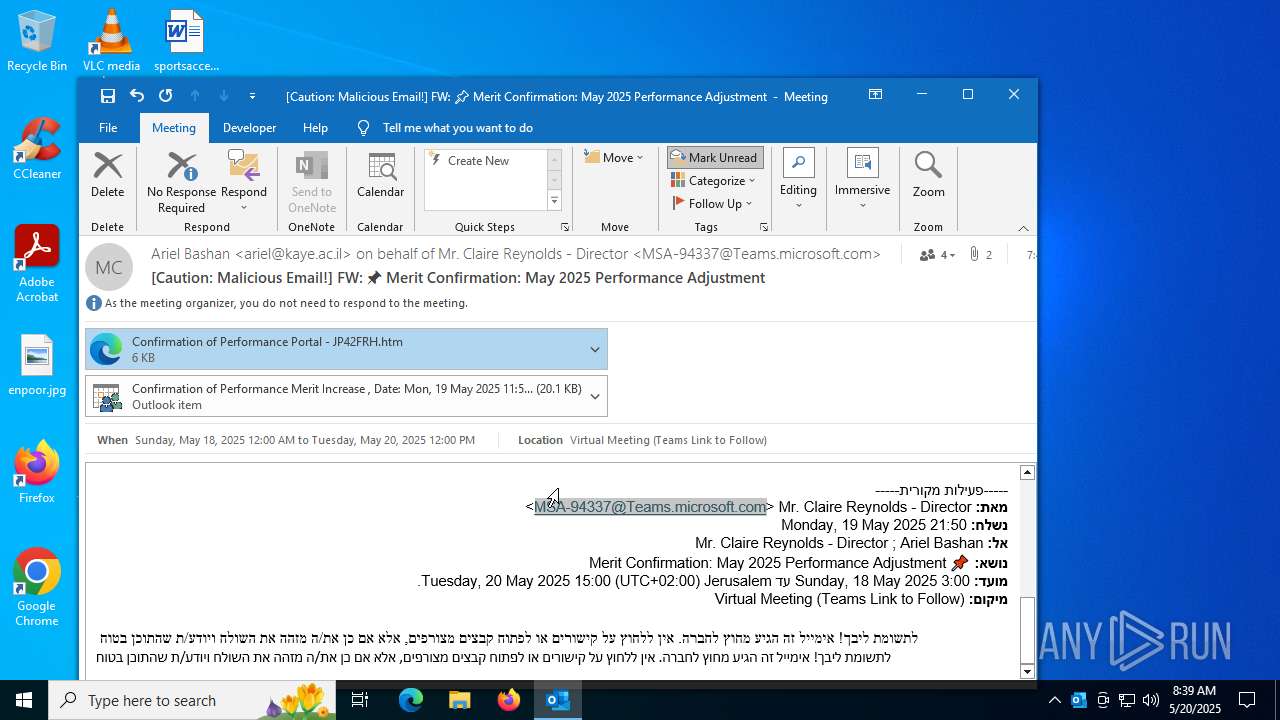Open Immersive reader options
This screenshot has height=720, width=1280.
tap(862, 180)
